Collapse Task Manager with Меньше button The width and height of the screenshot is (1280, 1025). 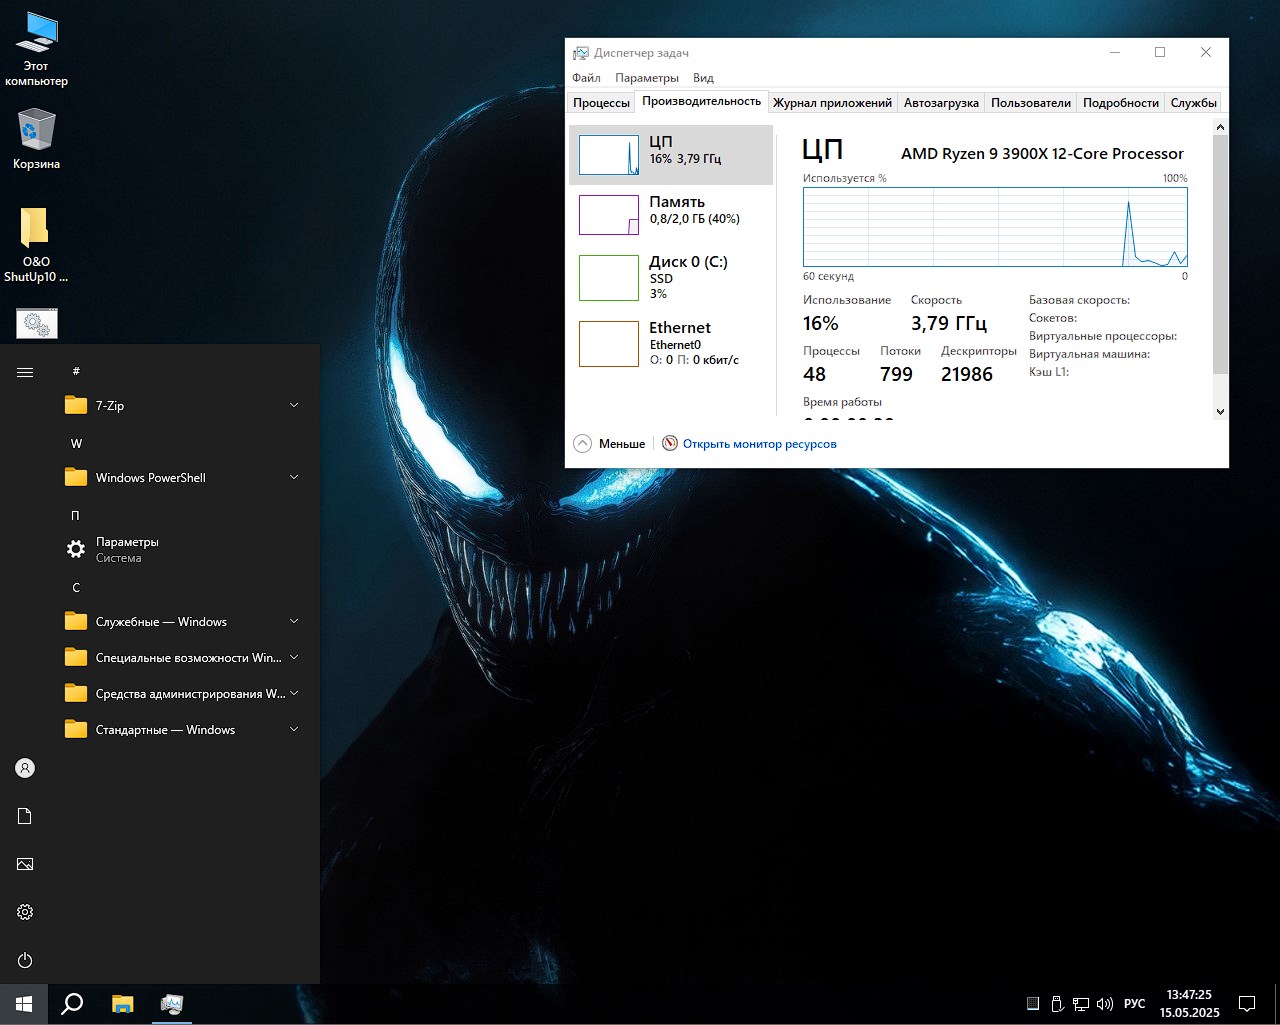609,443
